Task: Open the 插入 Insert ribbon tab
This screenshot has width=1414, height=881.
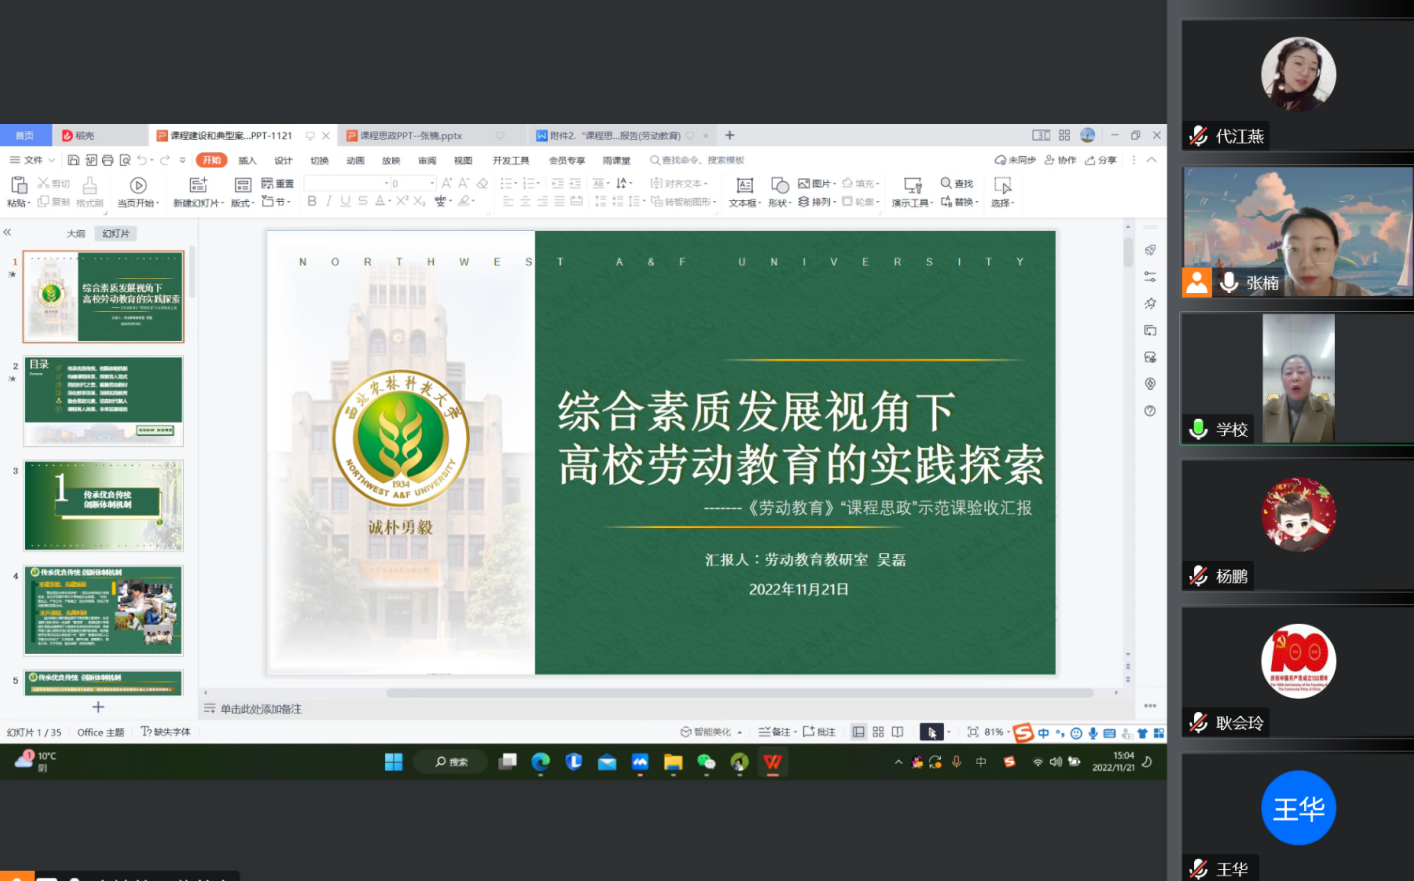Action: point(247,160)
